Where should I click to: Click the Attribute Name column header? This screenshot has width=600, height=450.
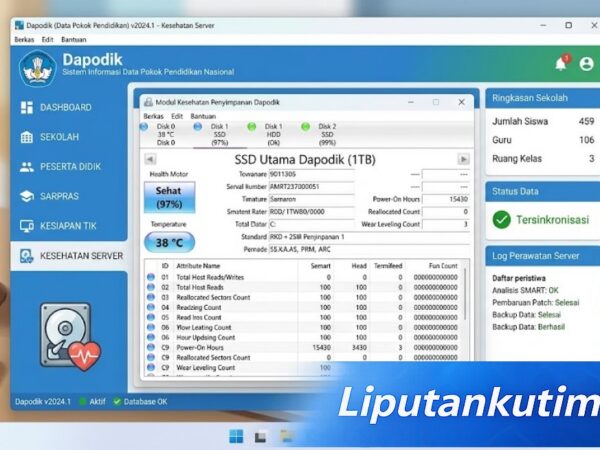(198, 266)
